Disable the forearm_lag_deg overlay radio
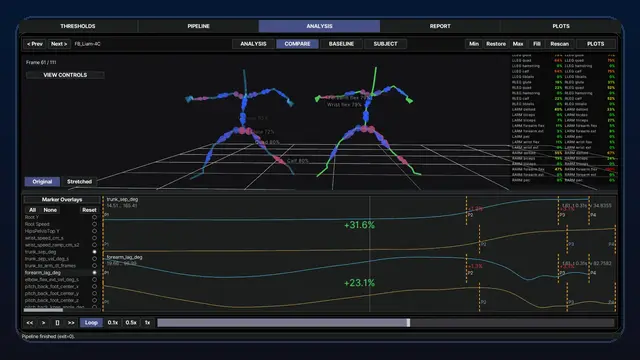 point(94,273)
